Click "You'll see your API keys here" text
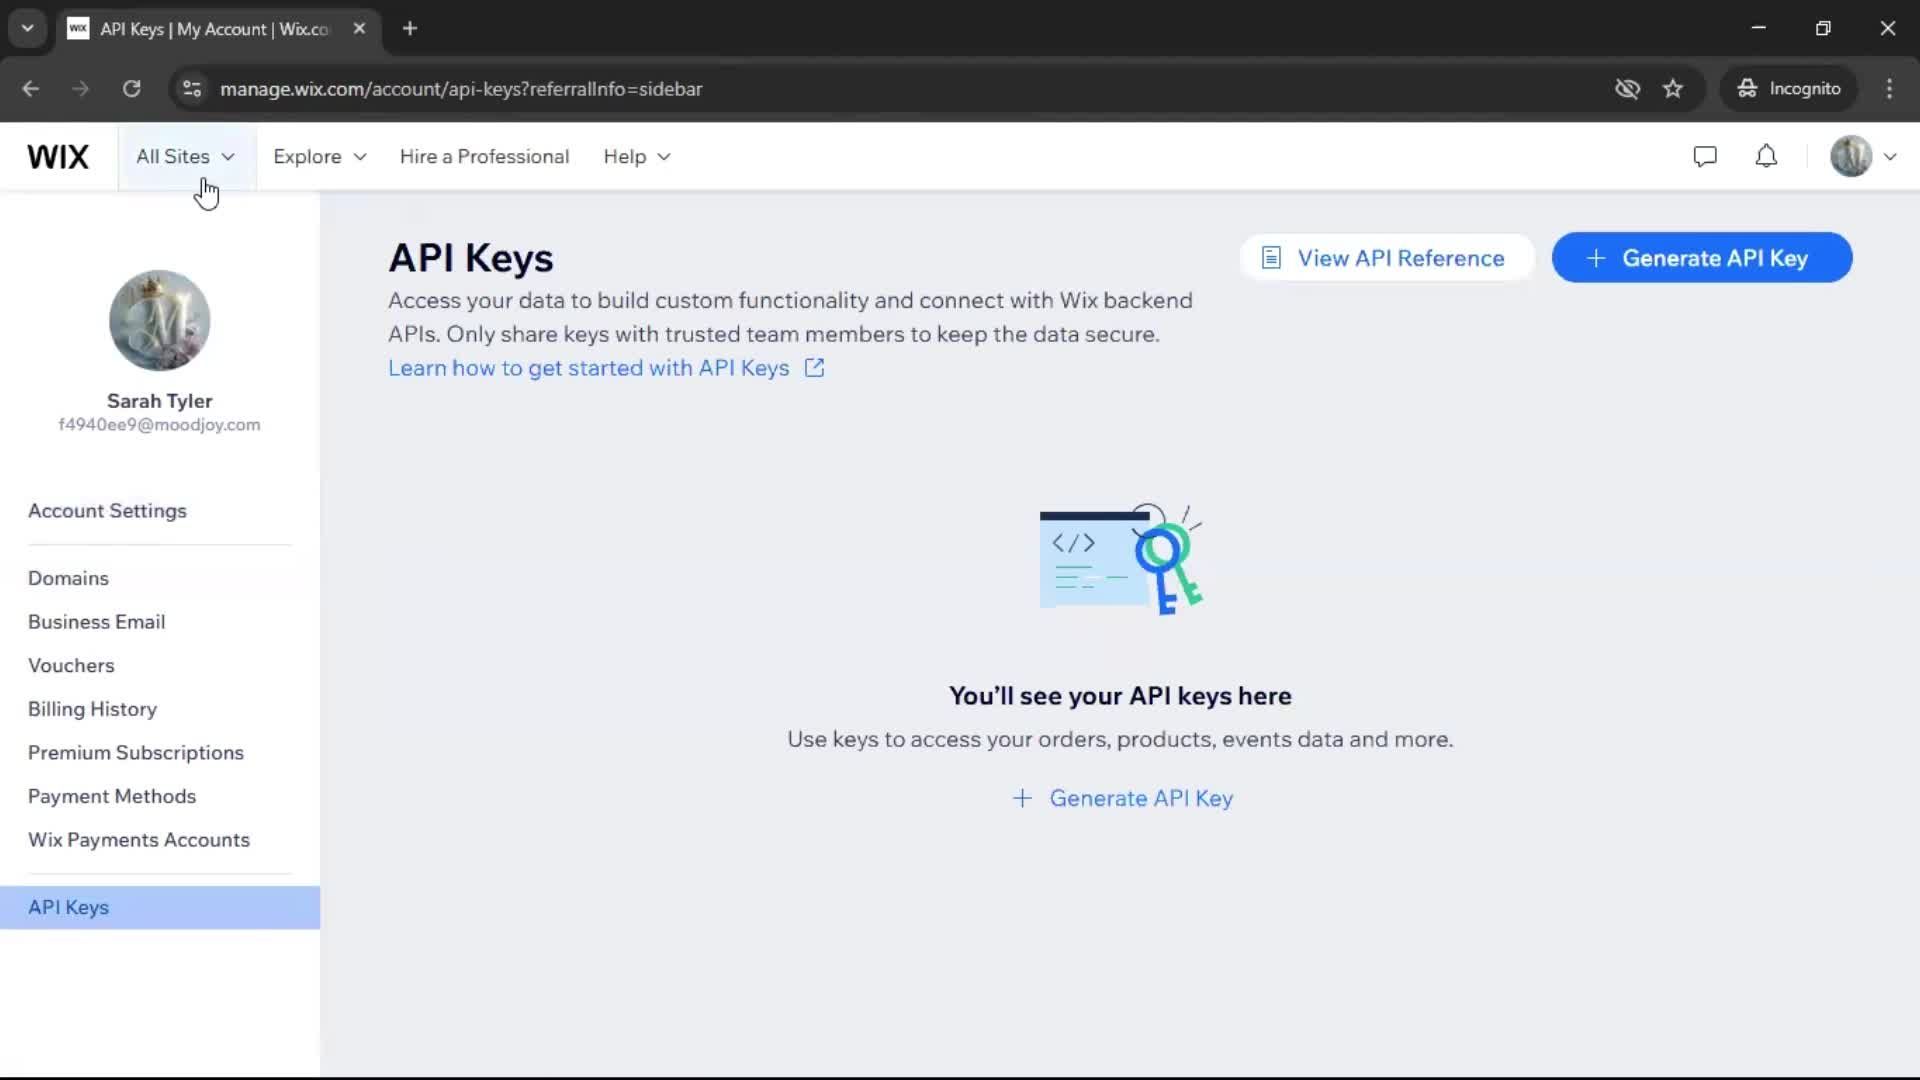The width and height of the screenshot is (1920, 1080). [1120, 696]
